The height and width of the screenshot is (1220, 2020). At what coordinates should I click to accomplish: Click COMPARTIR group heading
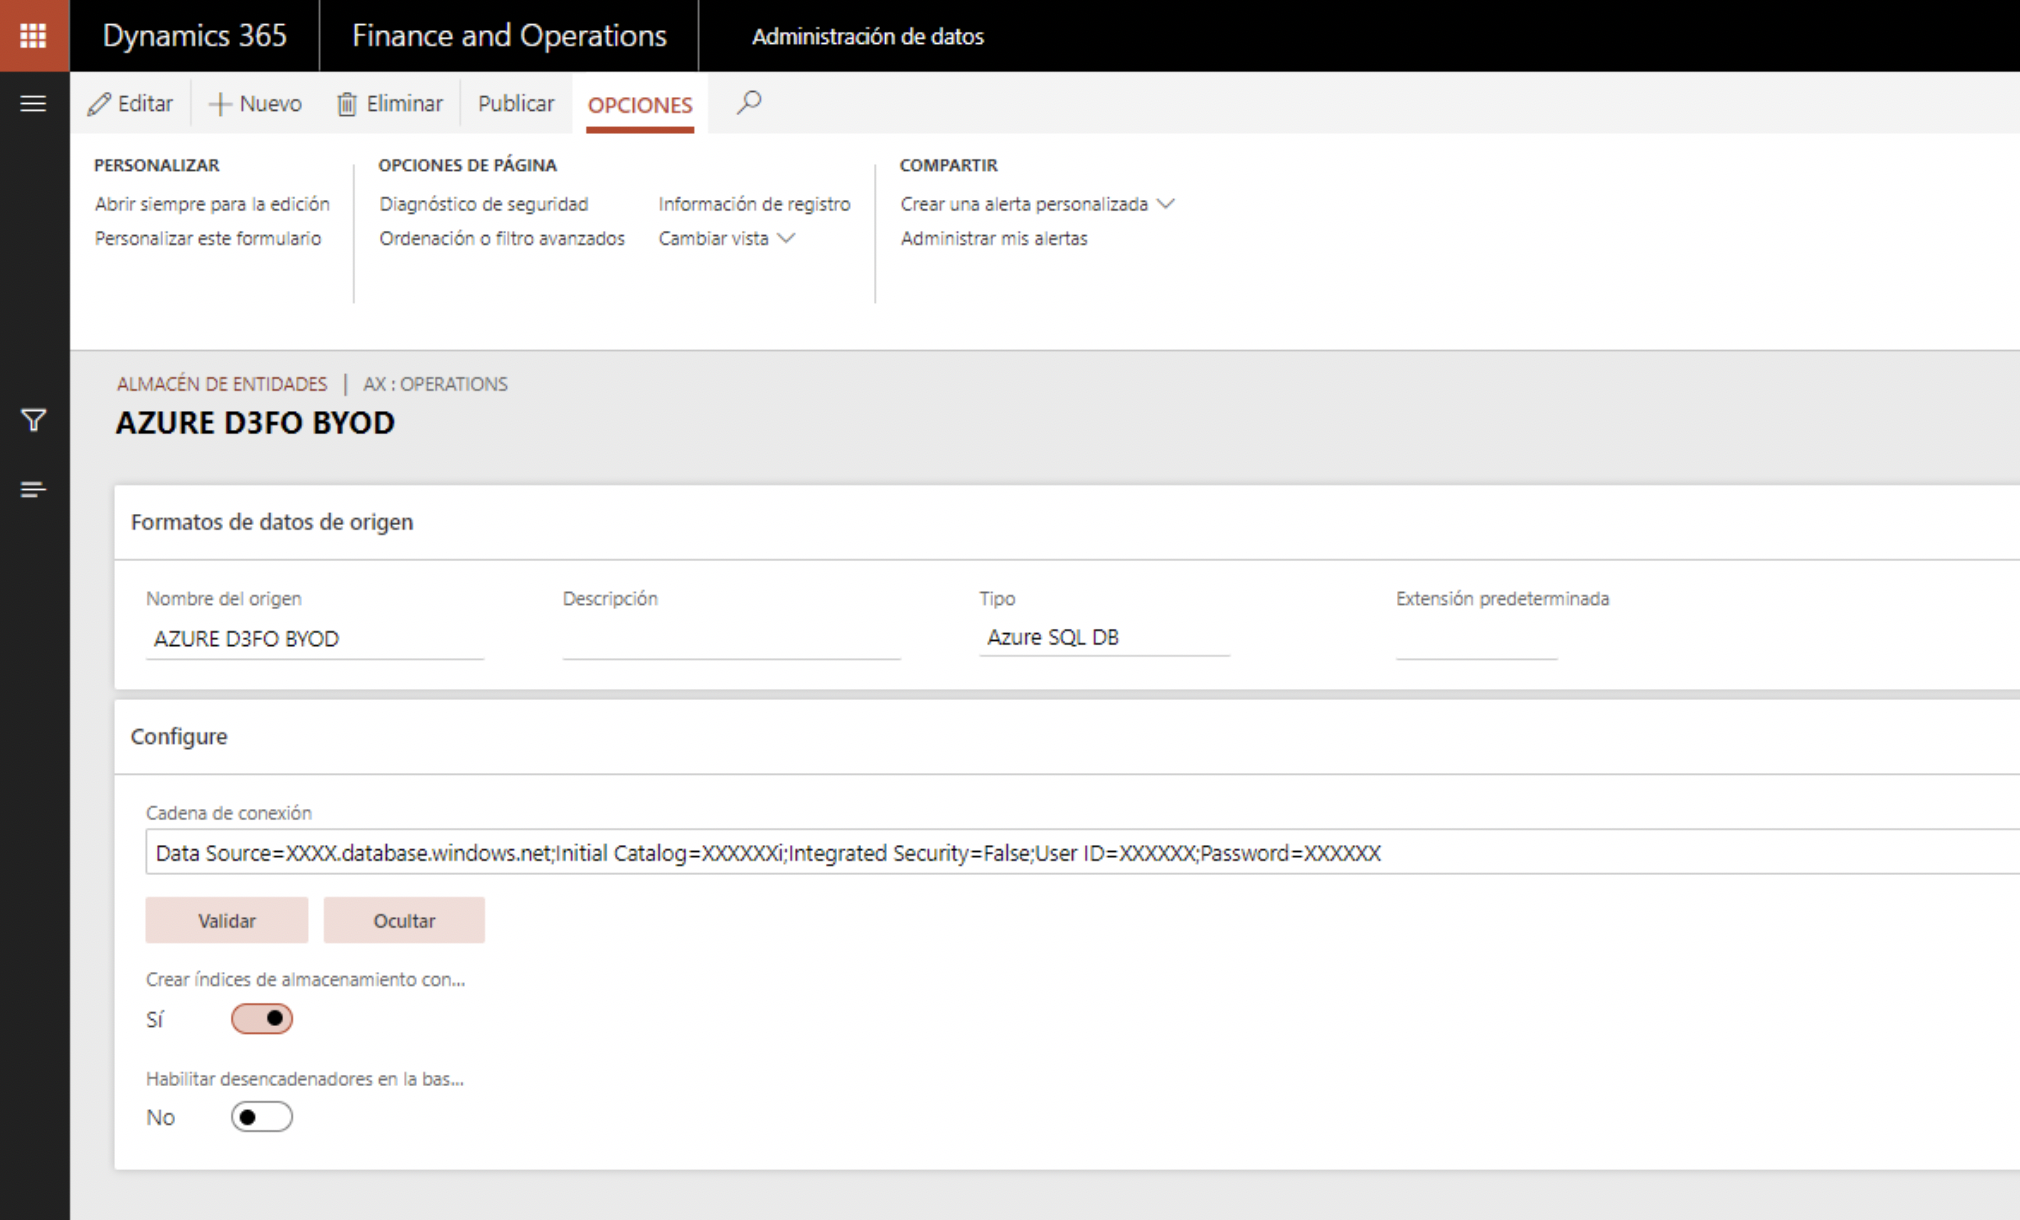tap(949, 165)
